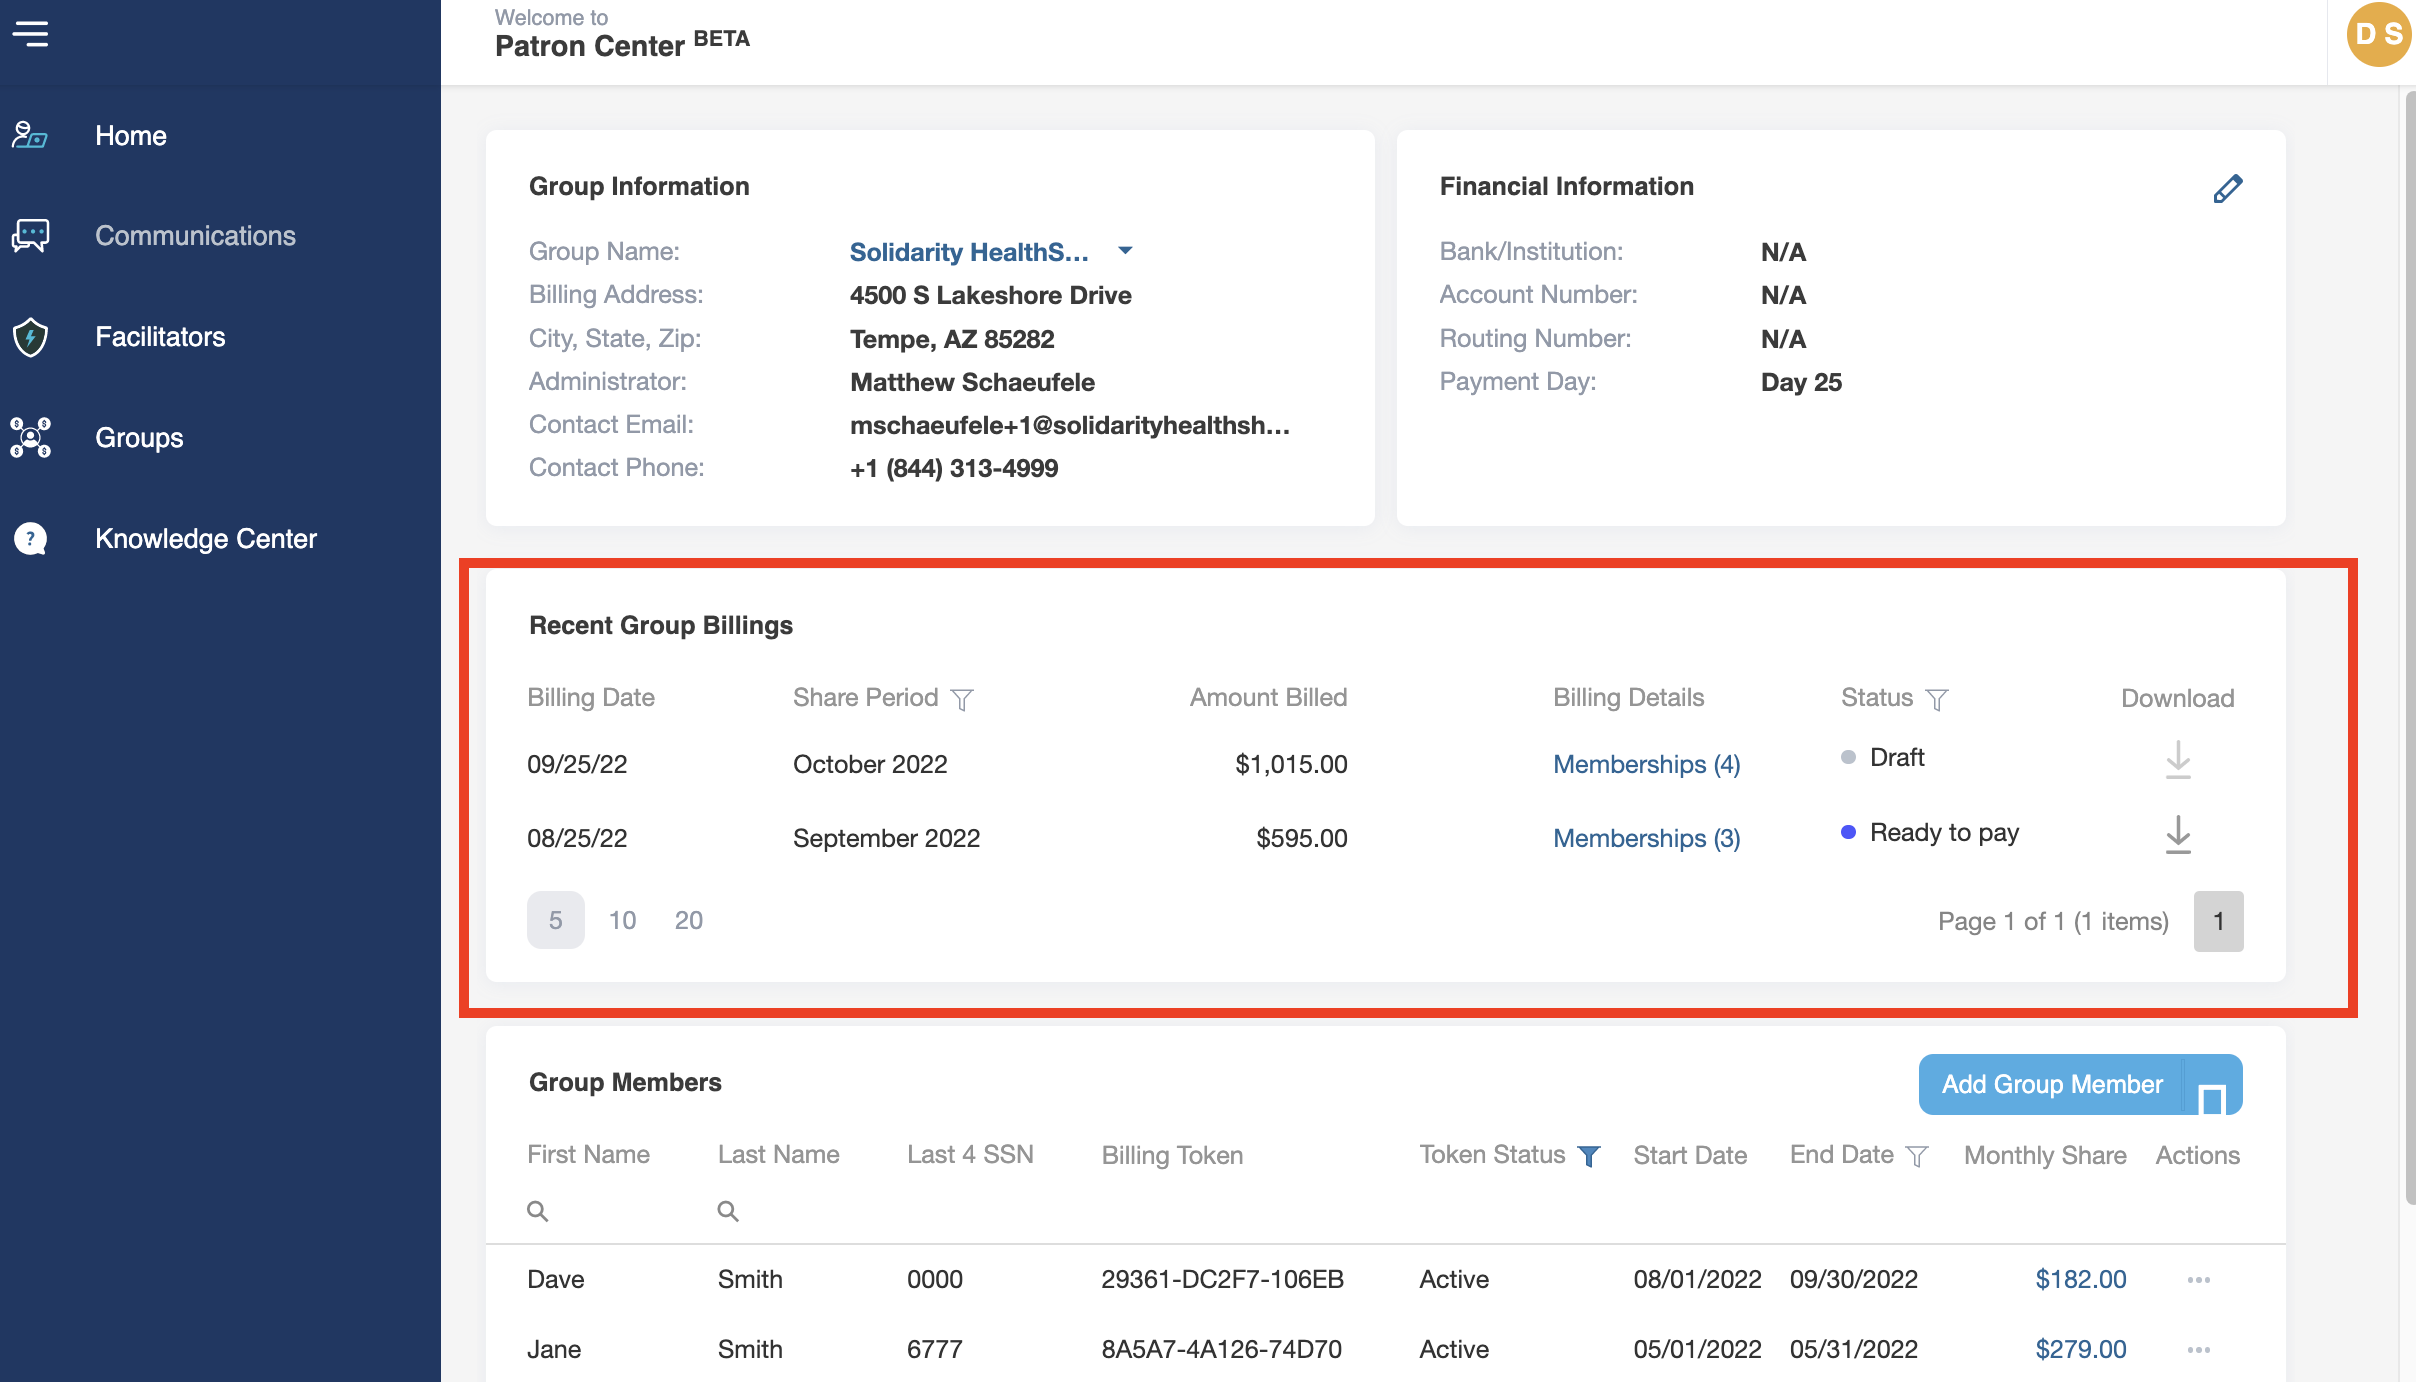This screenshot has width=2416, height=1382.
Task: Set page size to 10
Action: [x=622, y=920]
